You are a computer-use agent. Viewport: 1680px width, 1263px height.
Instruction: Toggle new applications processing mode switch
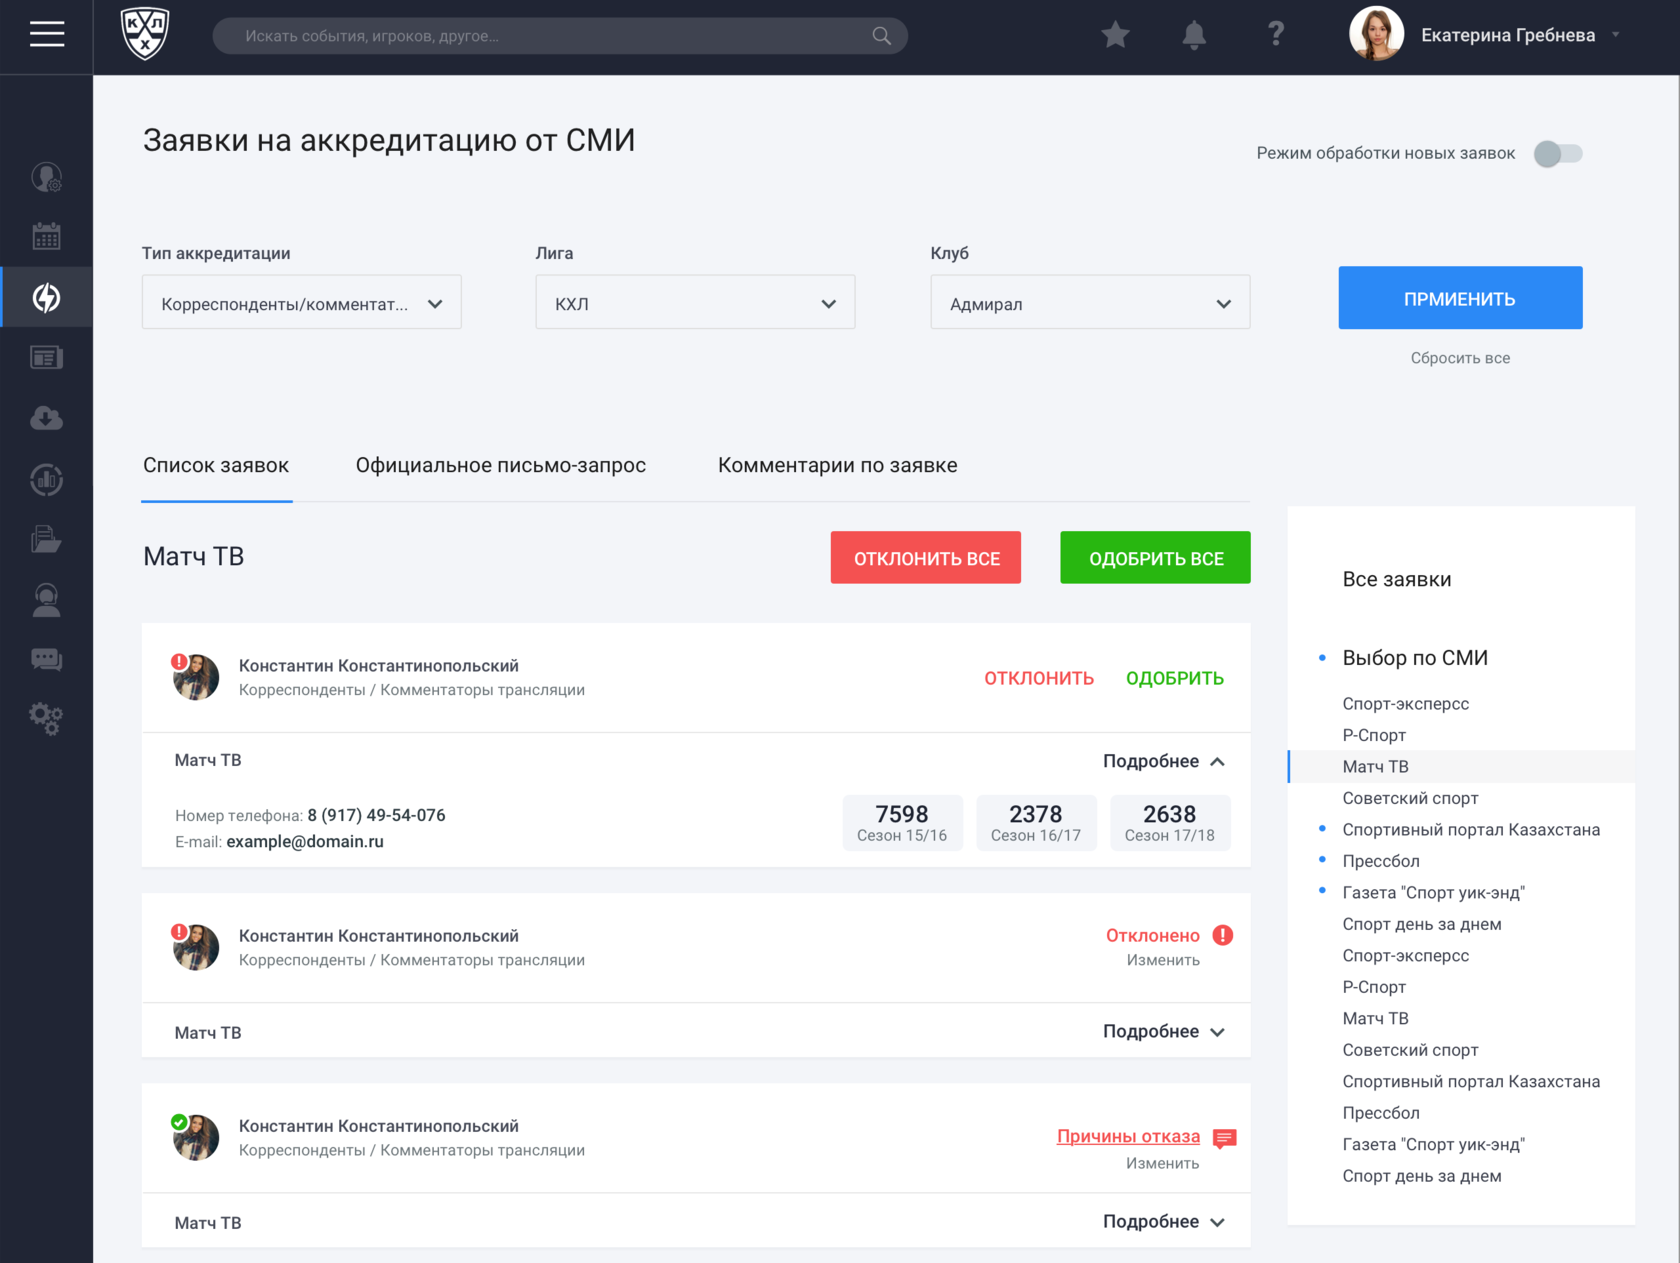coord(1558,154)
